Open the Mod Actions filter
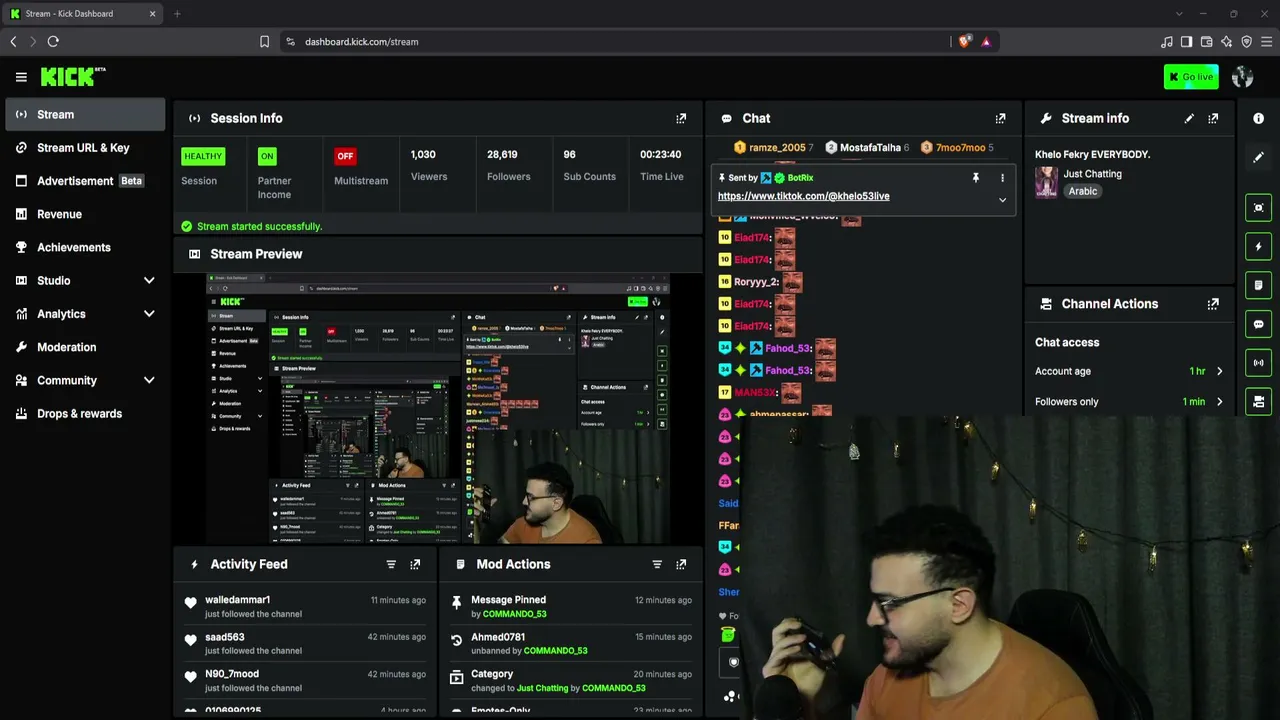 click(x=657, y=564)
